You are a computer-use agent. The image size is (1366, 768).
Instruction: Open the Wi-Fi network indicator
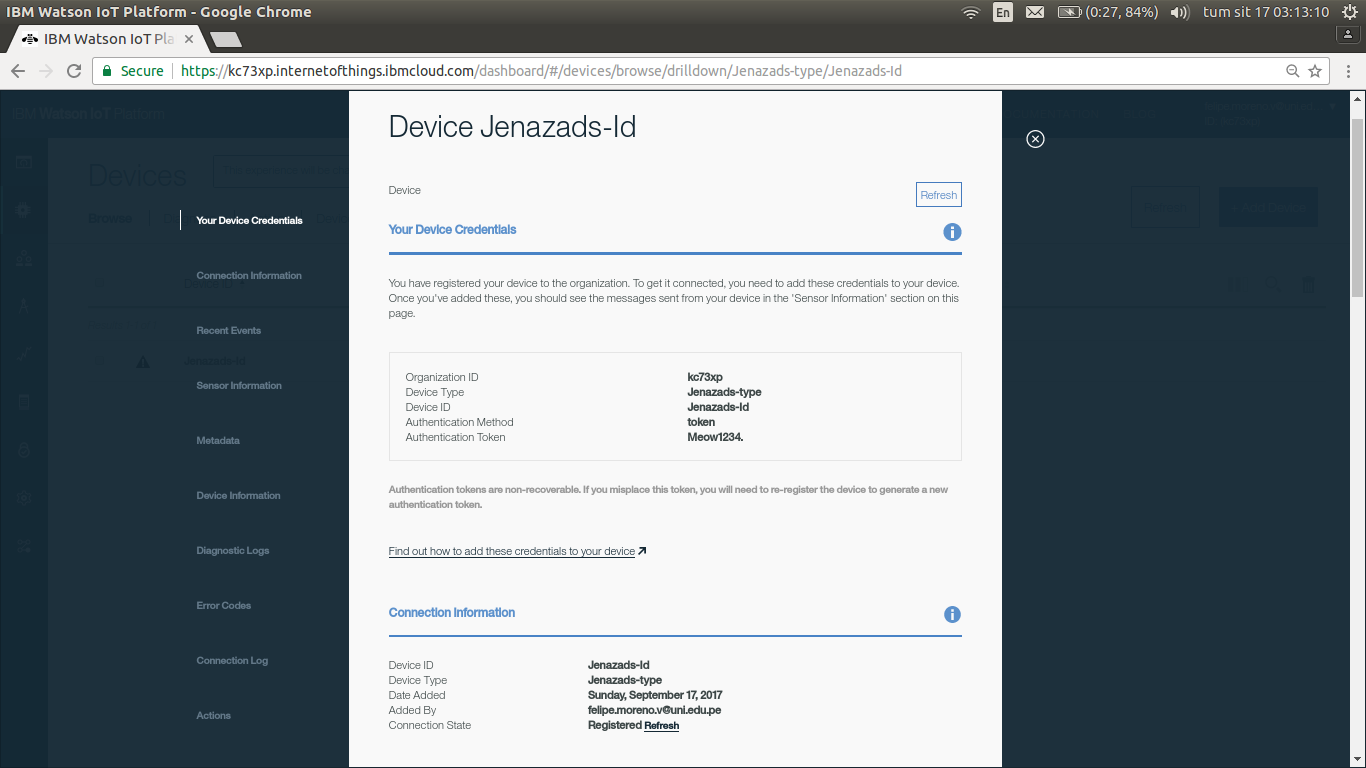(x=970, y=12)
